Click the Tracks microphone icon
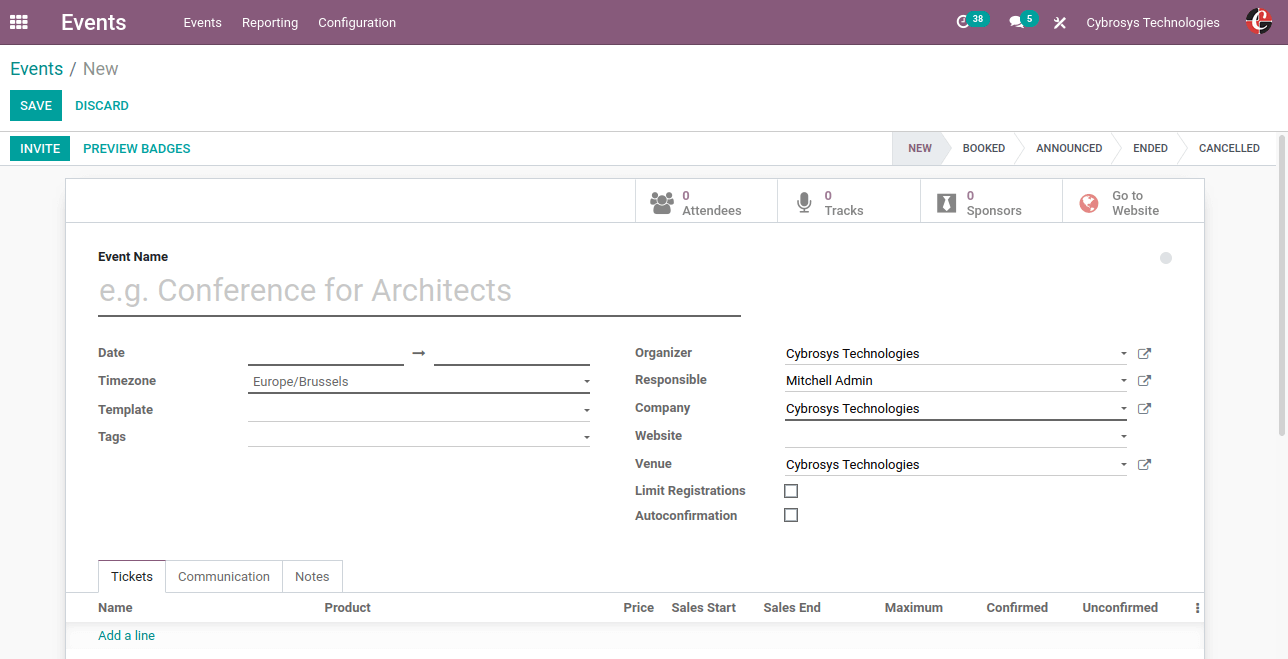 pos(804,203)
